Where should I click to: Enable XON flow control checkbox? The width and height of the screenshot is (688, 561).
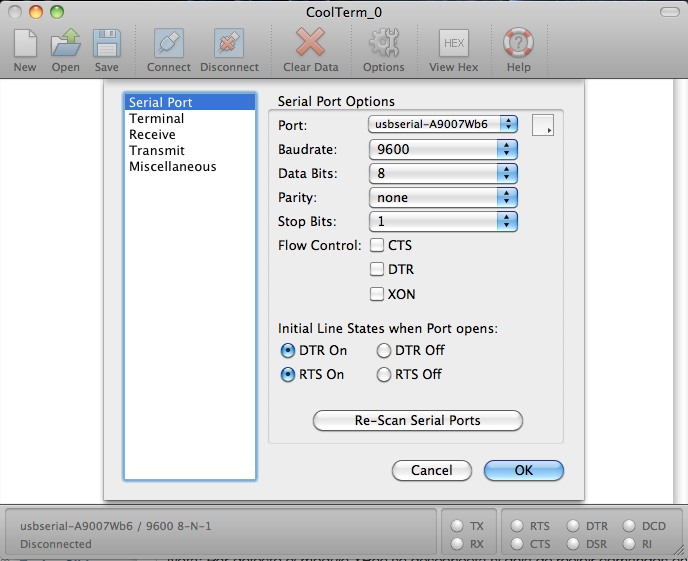click(377, 293)
